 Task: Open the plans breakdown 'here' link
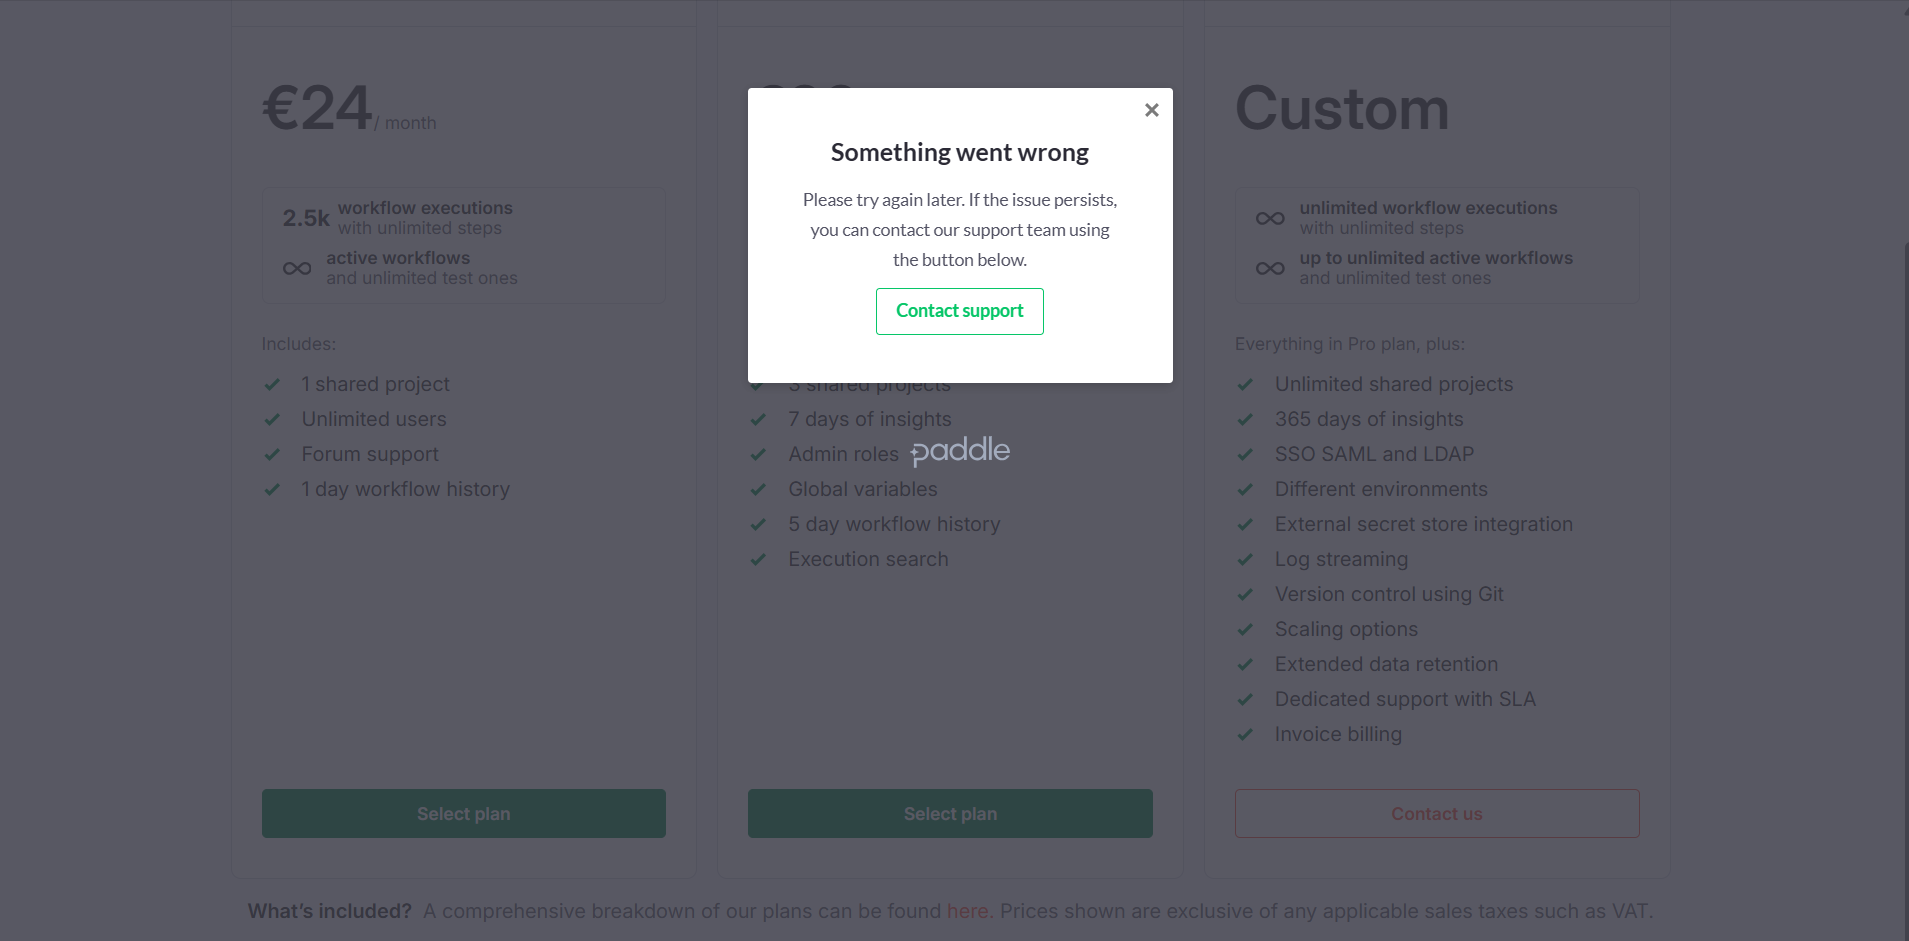click(x=967, y=911)
